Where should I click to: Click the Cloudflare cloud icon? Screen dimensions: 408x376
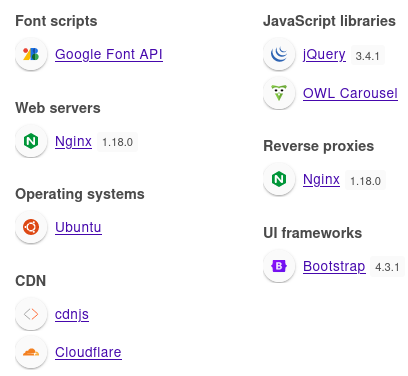[x=31, y=352]
